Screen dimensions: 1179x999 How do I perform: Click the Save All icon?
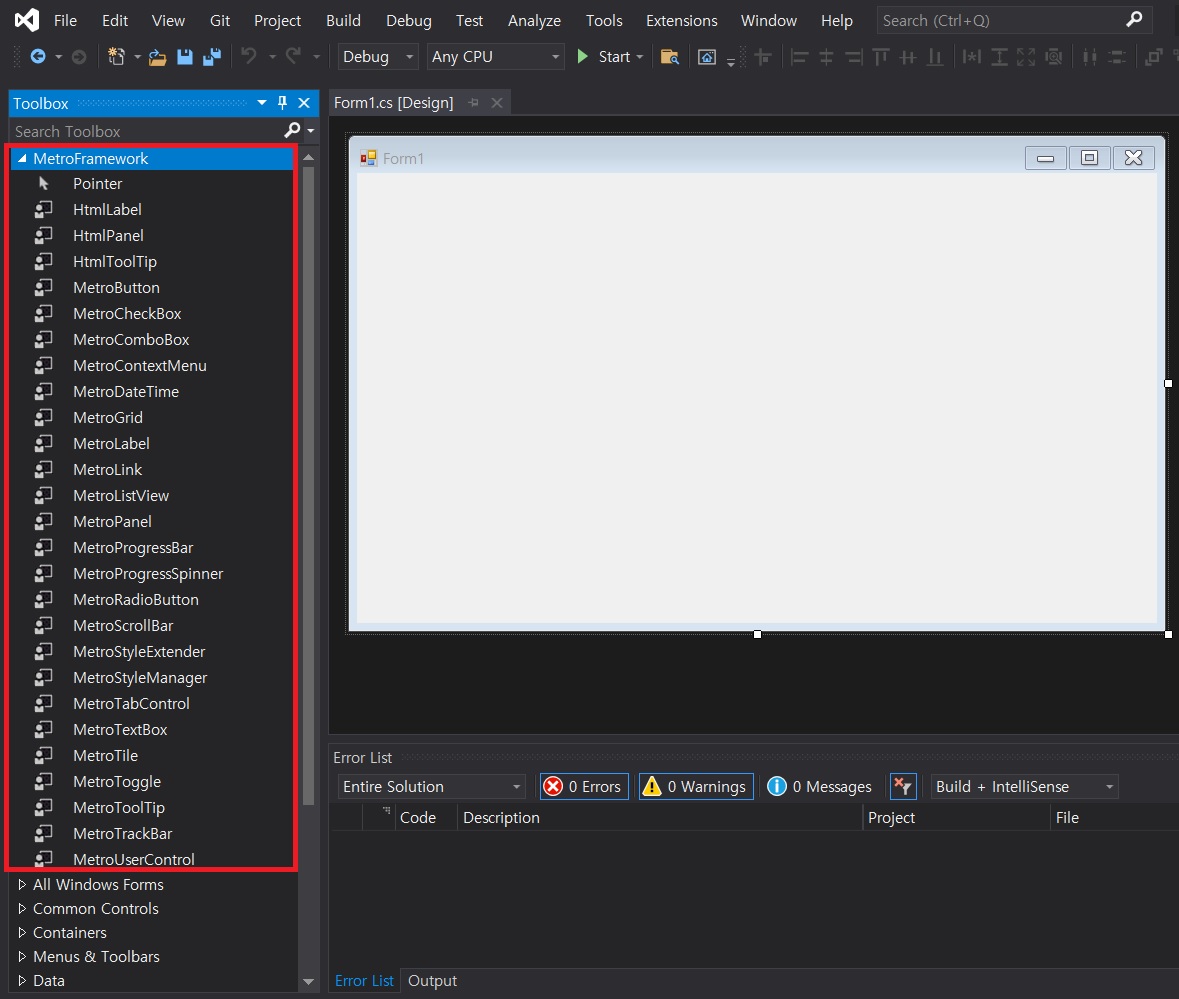212,56
